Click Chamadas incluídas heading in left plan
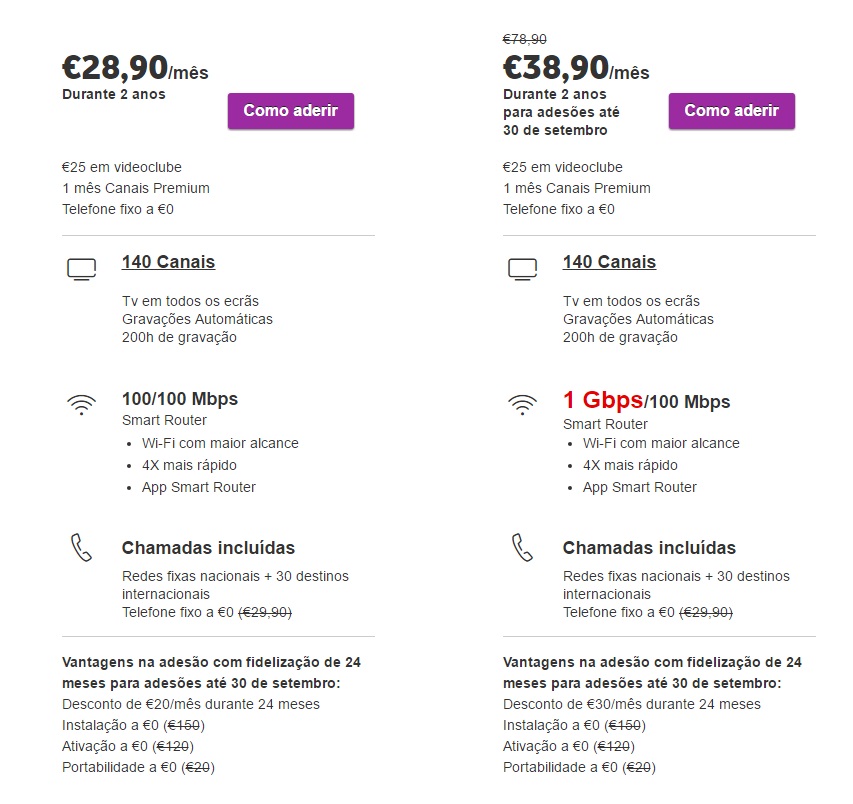 coord(208,548)
